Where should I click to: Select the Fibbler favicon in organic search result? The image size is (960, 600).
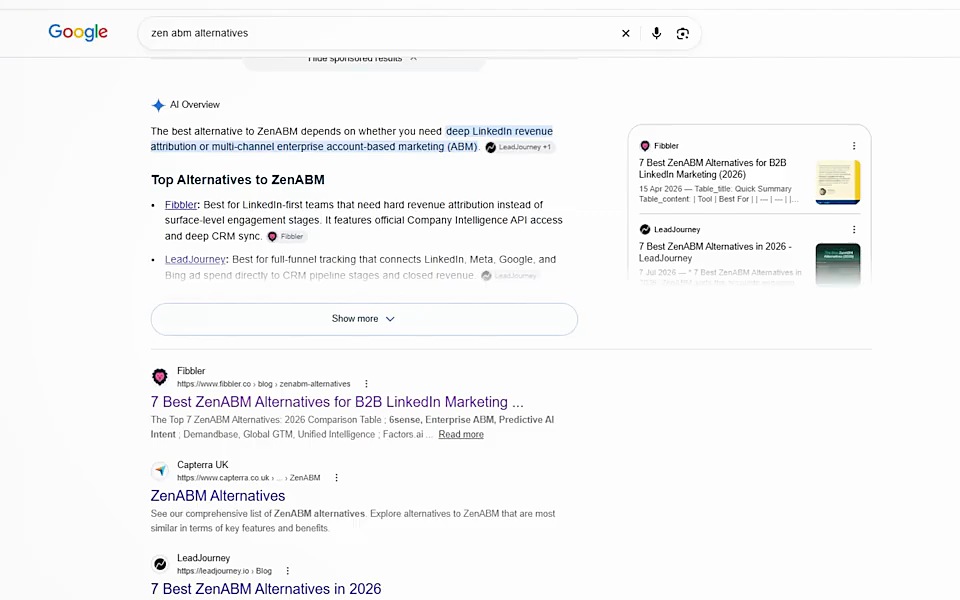160,377
